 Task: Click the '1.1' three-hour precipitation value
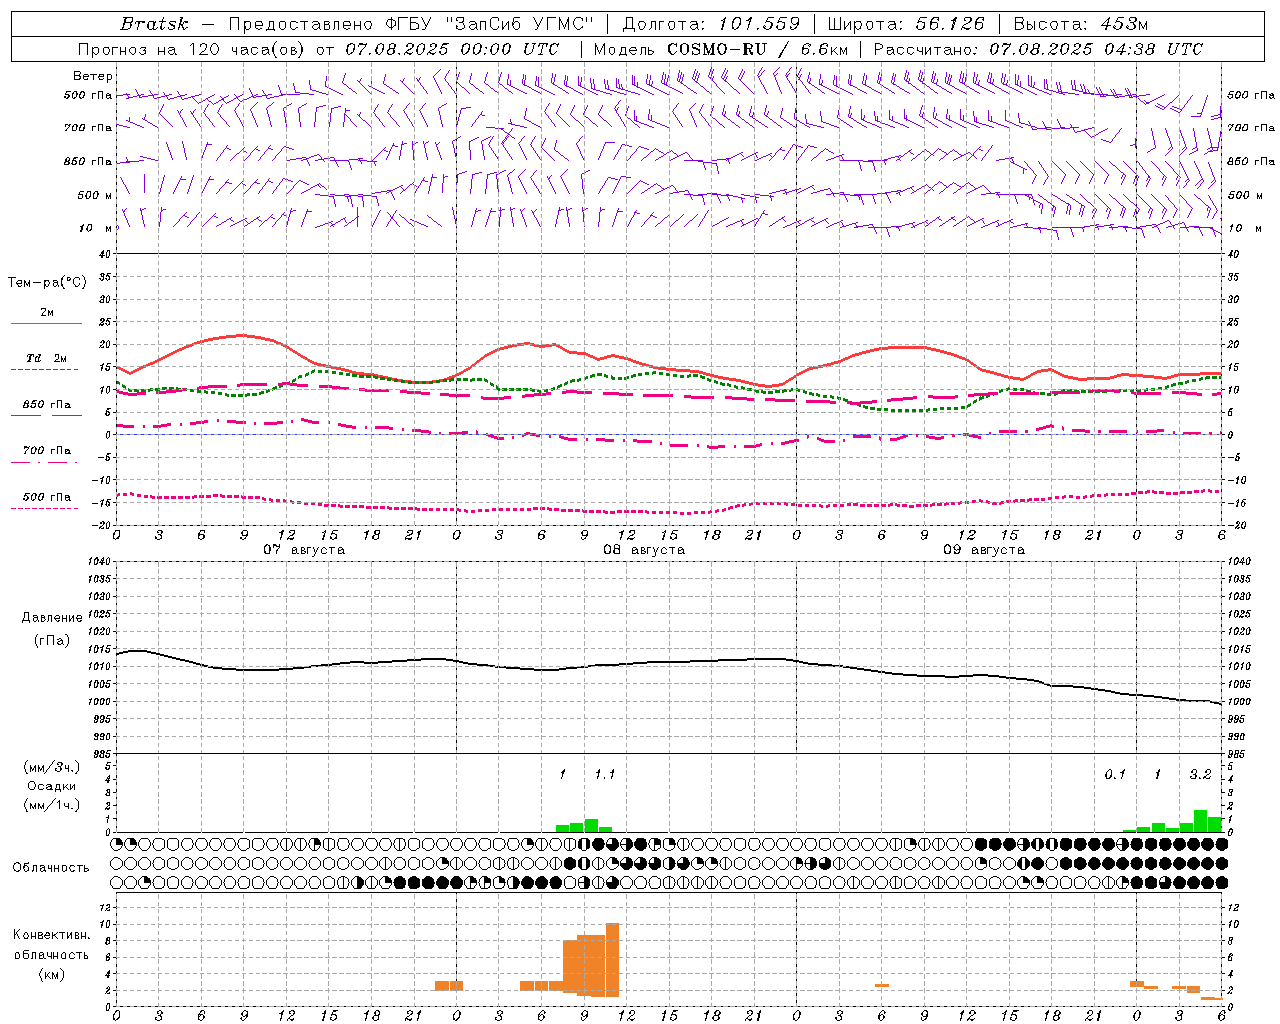(x=605, y=774)
